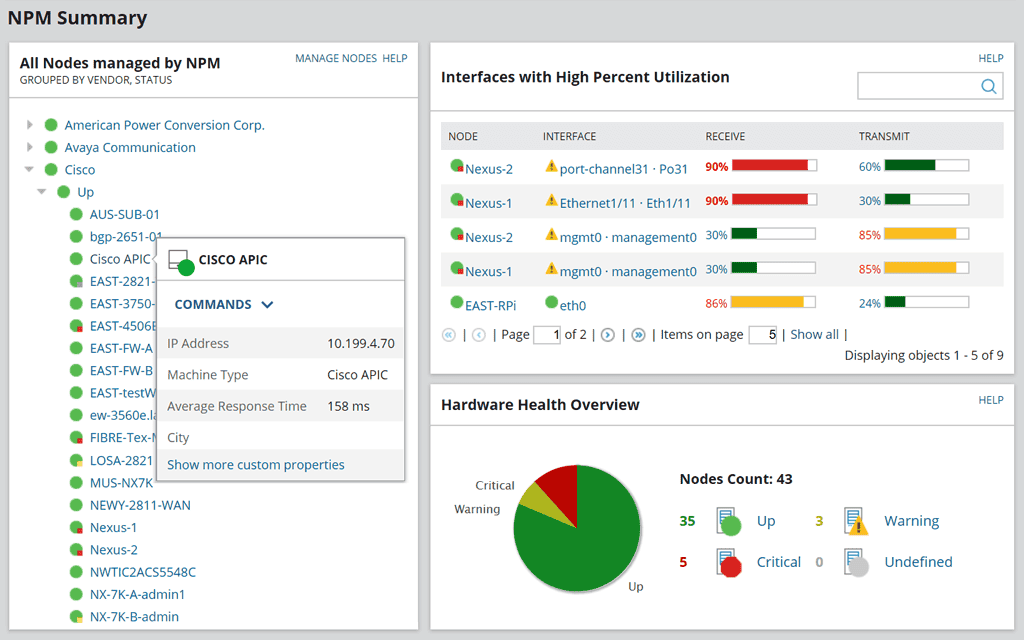Collapse the Cisco vendor group
This screenshot has width=1024, height=640.
[29, 169]
